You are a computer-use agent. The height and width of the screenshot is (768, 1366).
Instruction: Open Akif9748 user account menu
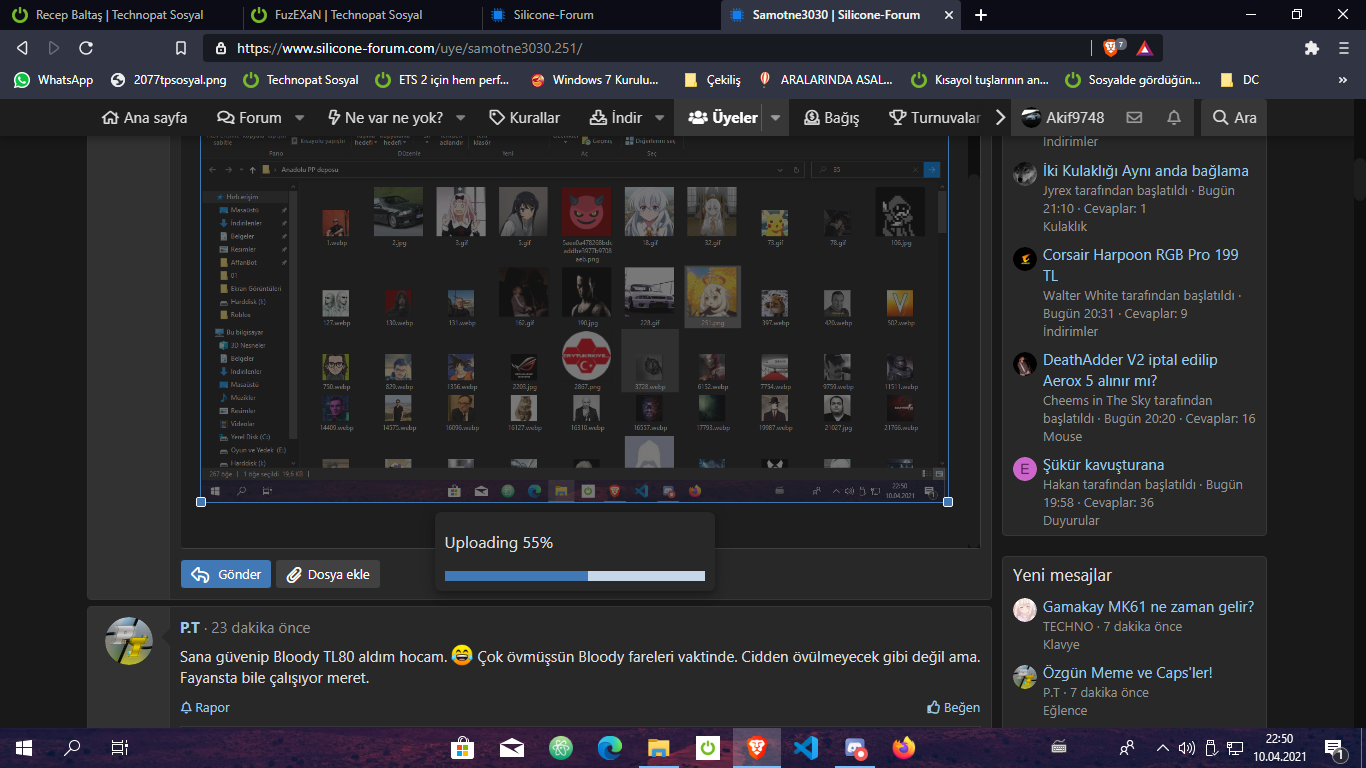(1063, 118)
